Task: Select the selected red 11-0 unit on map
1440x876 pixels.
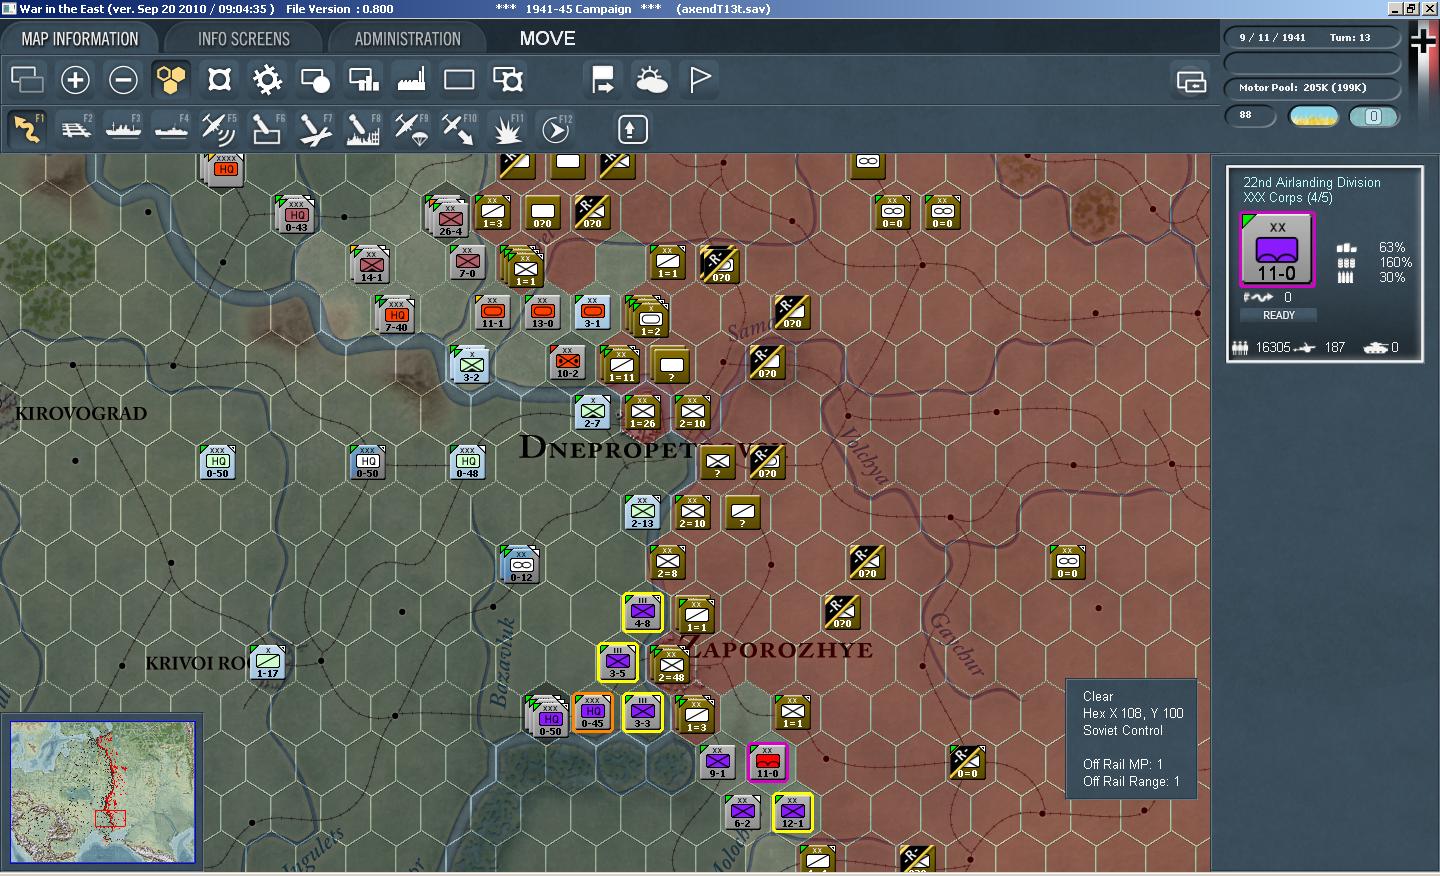Action: point(768,762)
